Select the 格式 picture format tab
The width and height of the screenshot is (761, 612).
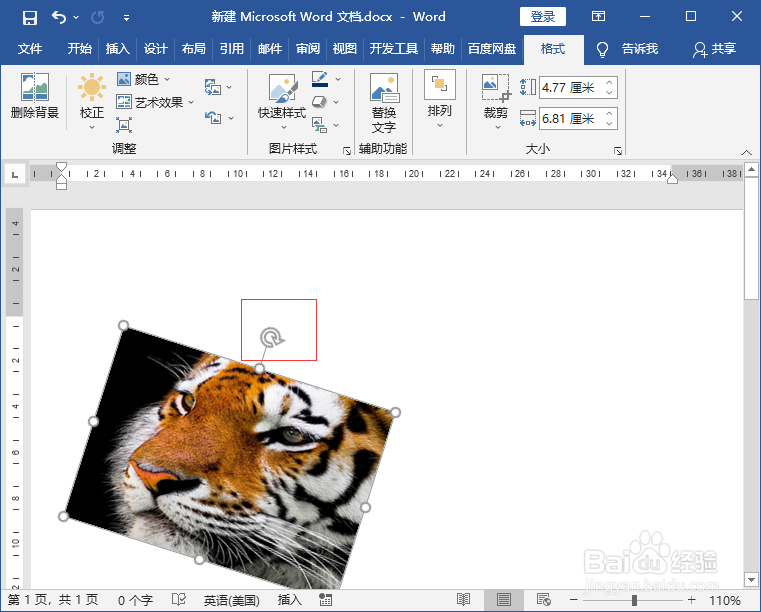pyautogui.click(x=553, y=49)
